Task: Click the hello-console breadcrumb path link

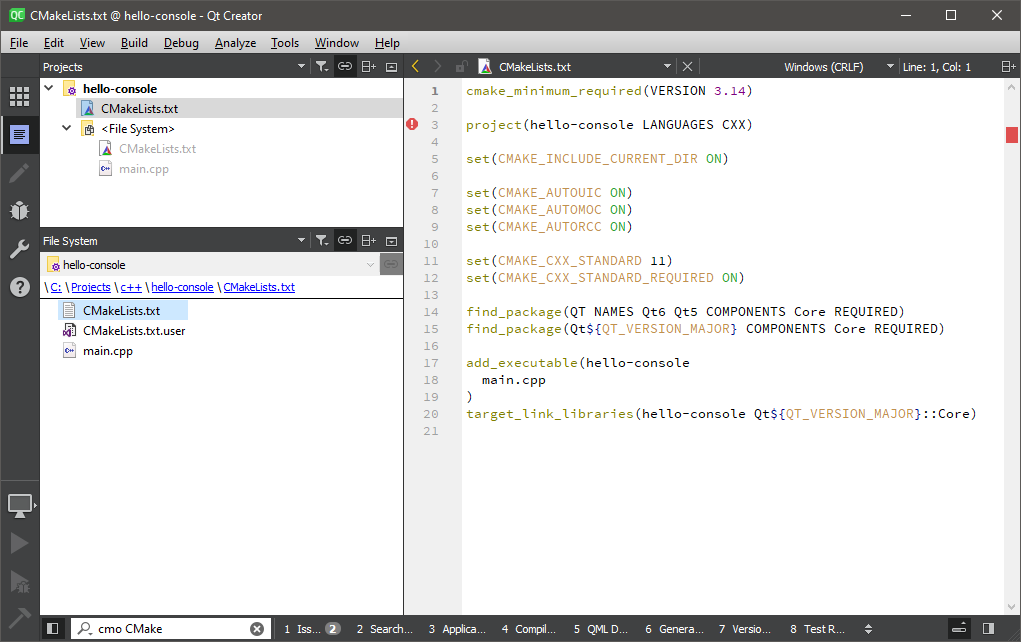Action: (x=182, y=287)
